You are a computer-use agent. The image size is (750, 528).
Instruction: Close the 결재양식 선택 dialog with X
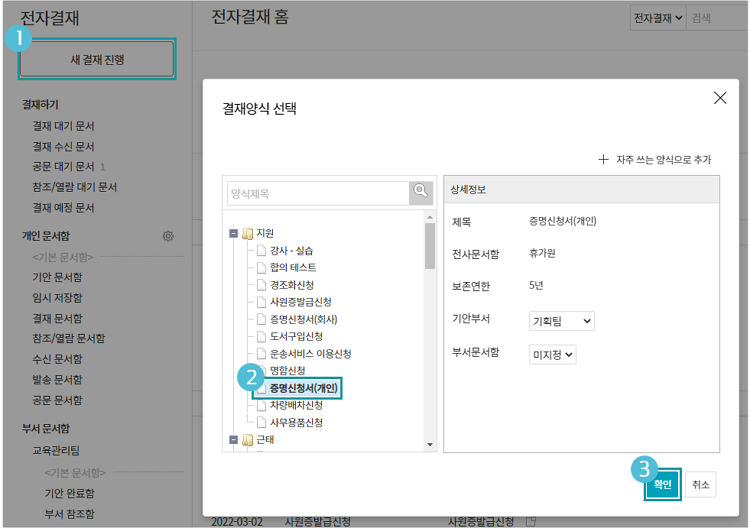720,98
